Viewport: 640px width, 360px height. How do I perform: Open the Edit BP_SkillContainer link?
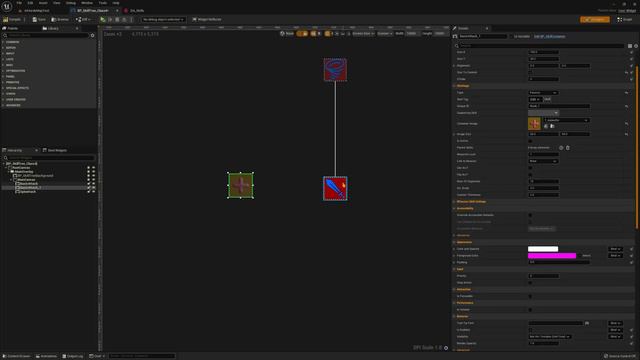point(549,36)
